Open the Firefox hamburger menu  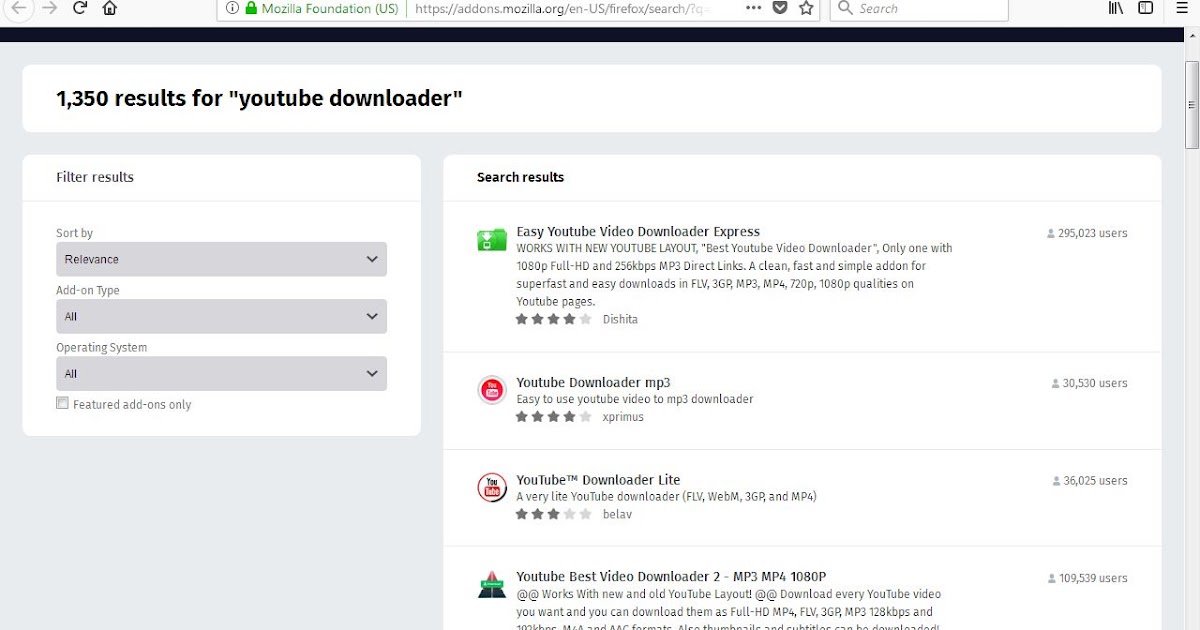pyautogui.click(x=1181, y=8)
